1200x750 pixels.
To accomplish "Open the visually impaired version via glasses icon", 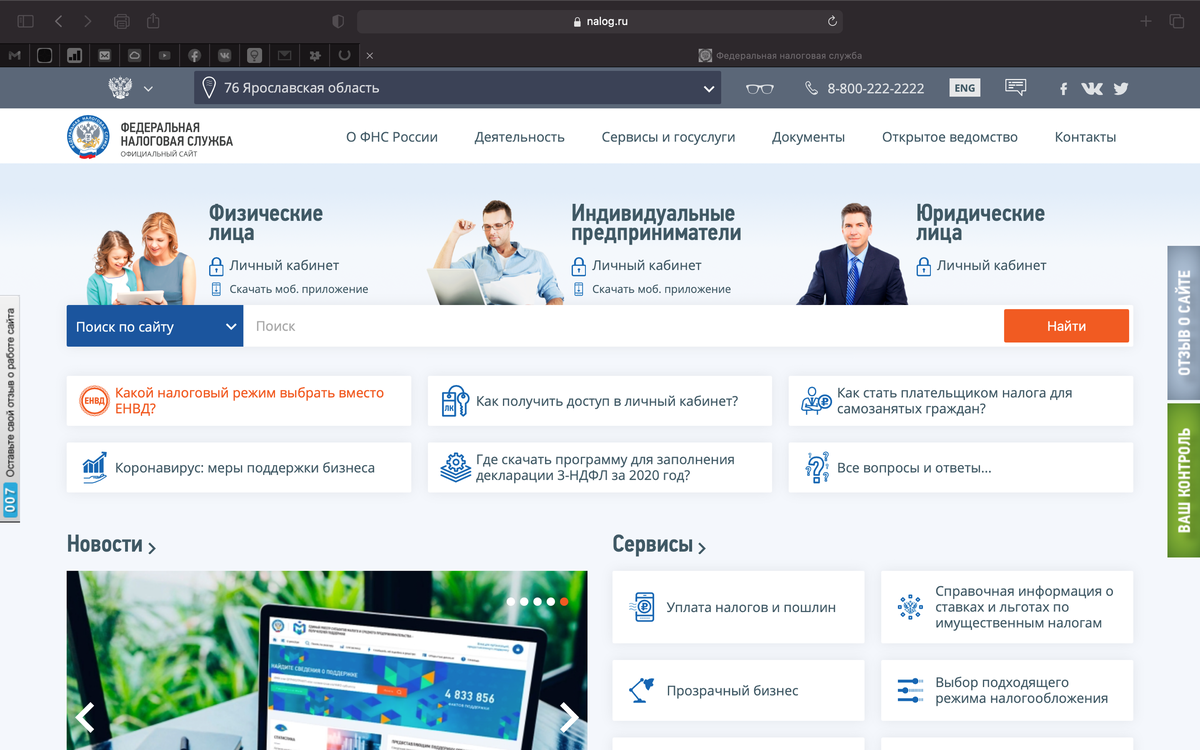I will 760,88.
